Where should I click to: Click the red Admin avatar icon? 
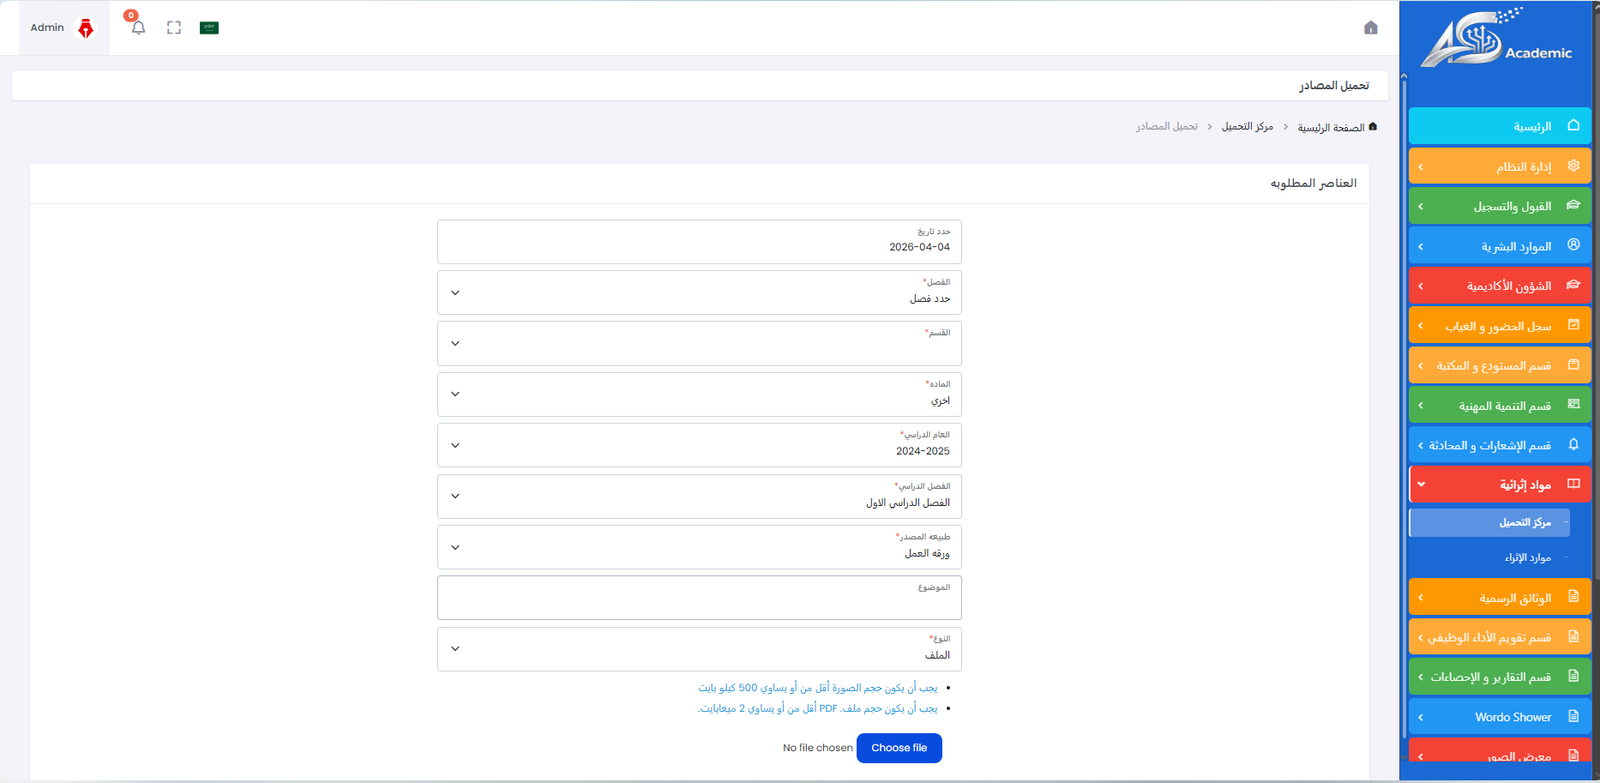(86, 28)
